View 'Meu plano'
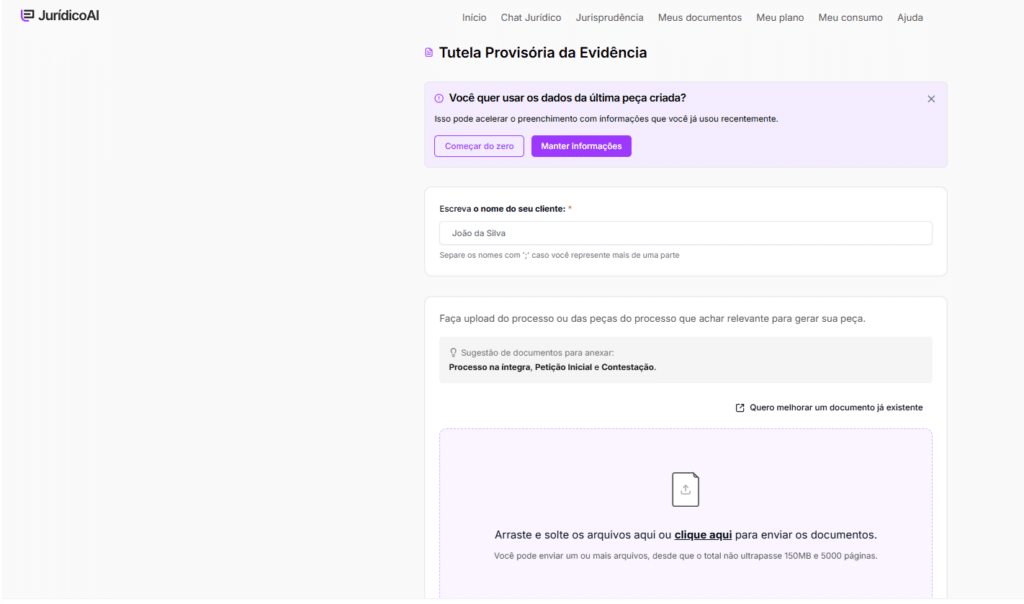 pos(780,17)
